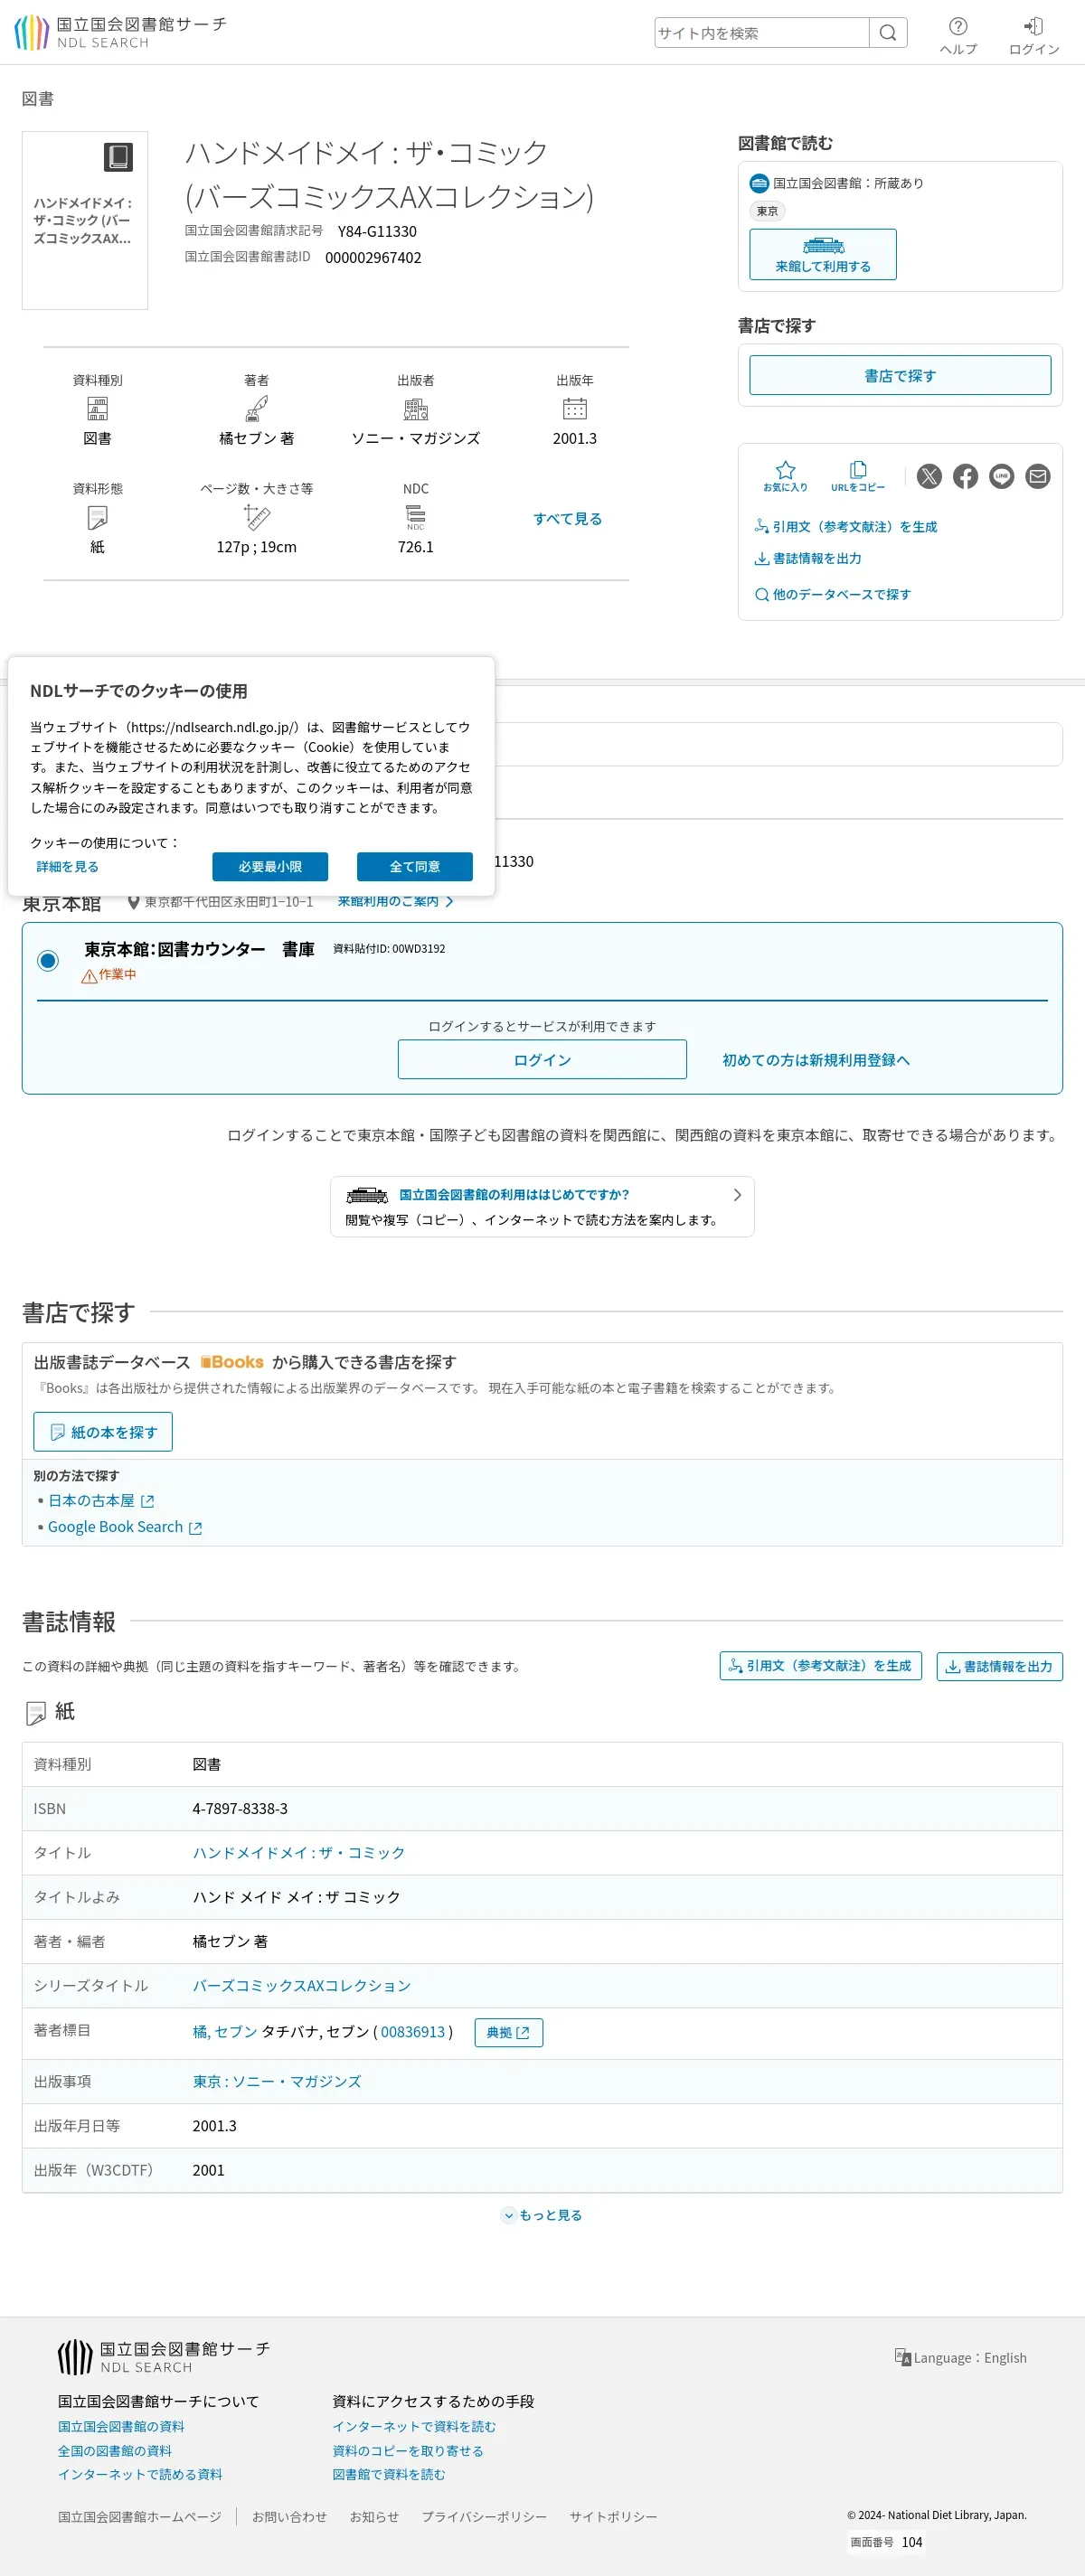This screenshot has height=2576, width=1085.
Task: Open 日本の古本屋 external link
Action: point(101,1500)
